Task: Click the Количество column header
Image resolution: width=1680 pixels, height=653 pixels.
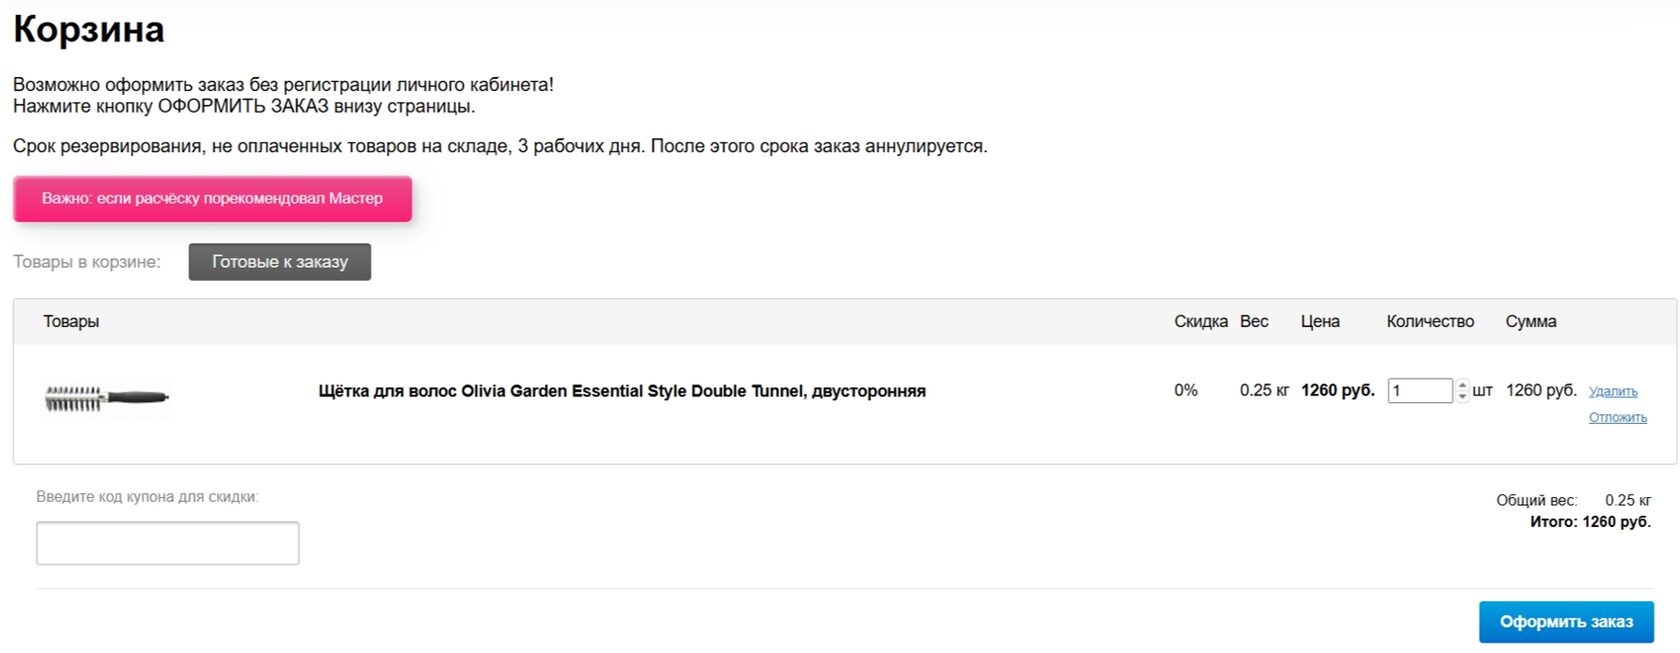Action: pyautogui.click(x=1430, y=322)
